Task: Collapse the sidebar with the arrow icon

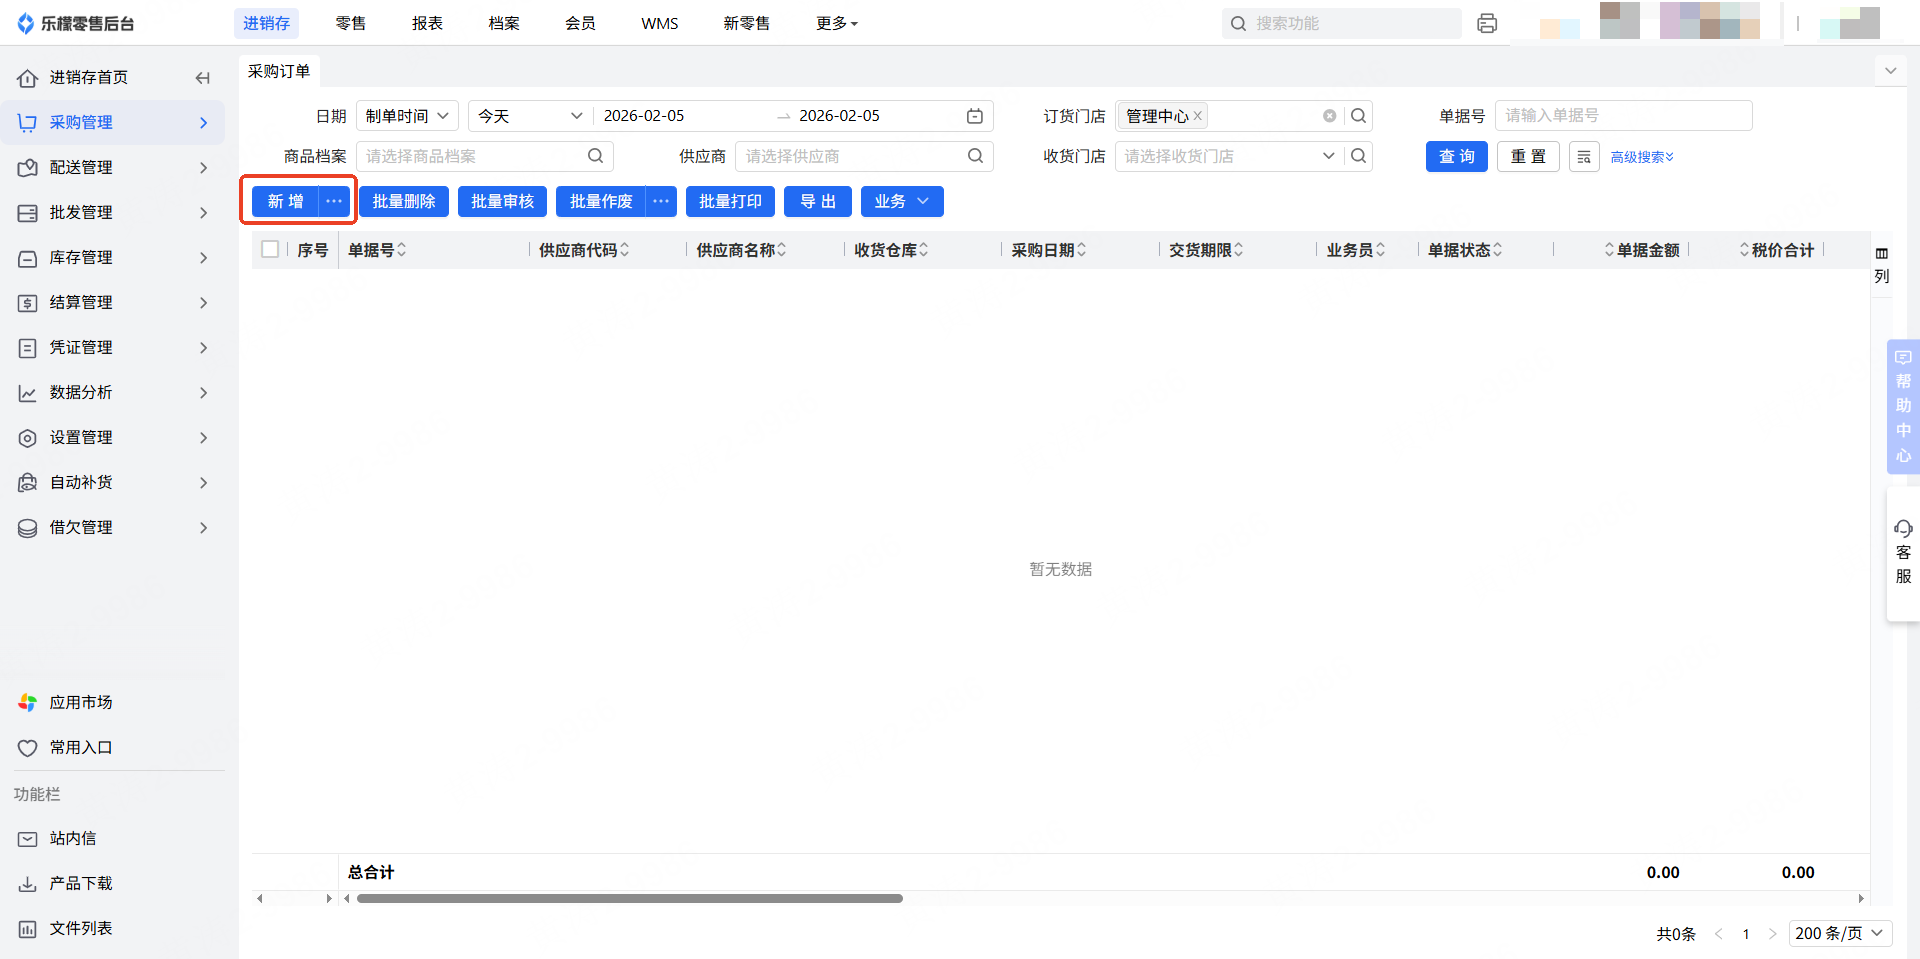Action: [203, 78]
